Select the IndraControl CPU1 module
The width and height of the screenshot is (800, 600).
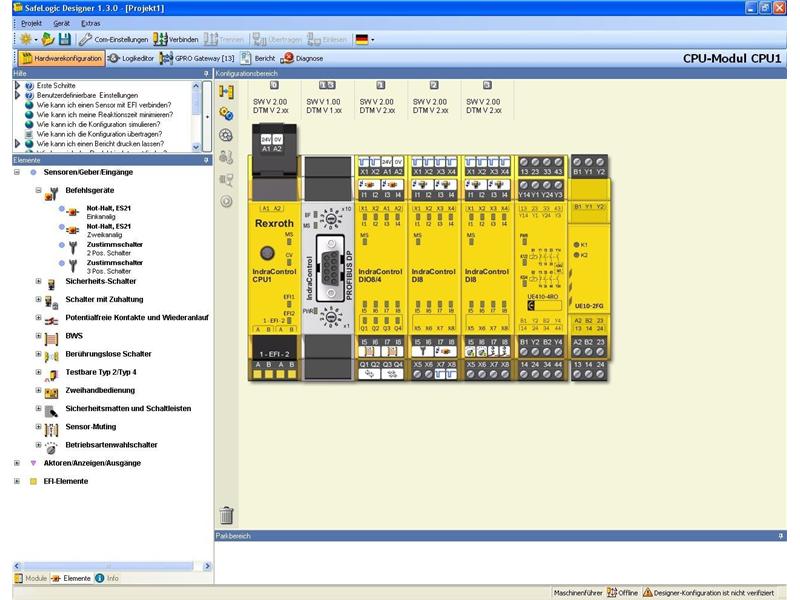click(x=274, y=254)
